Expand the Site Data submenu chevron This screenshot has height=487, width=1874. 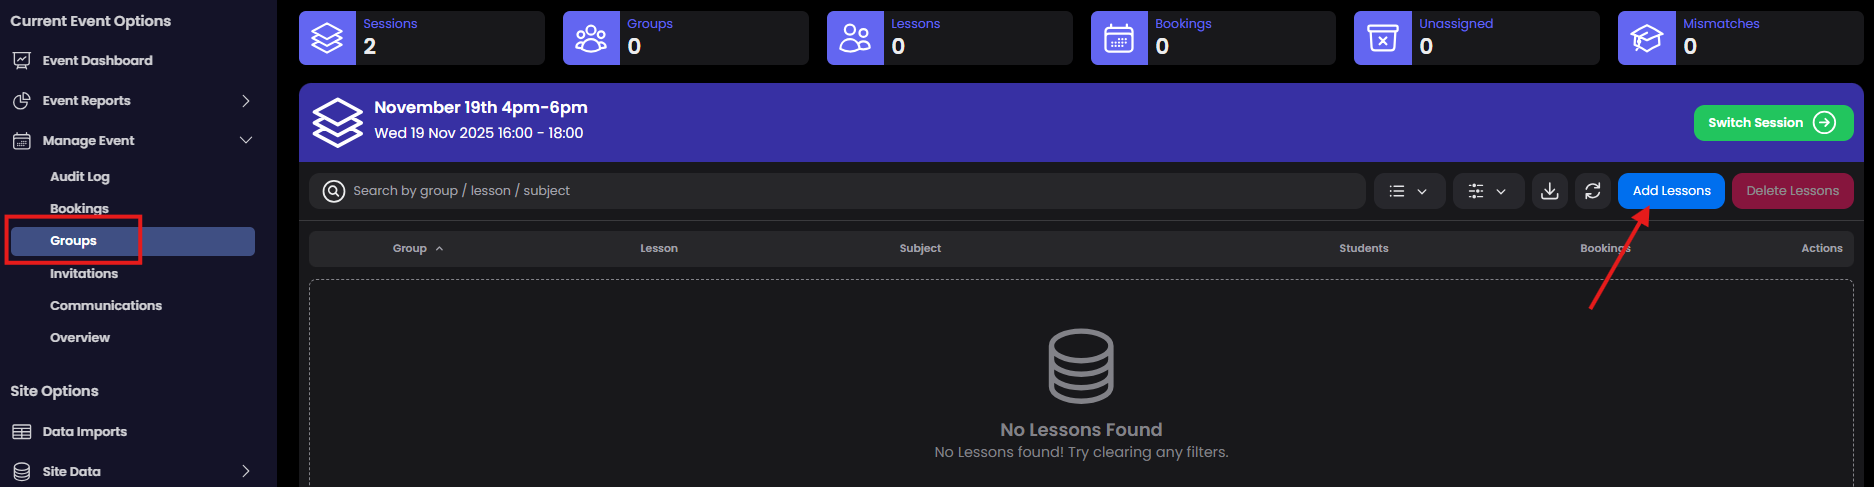(x=246, y=472)
